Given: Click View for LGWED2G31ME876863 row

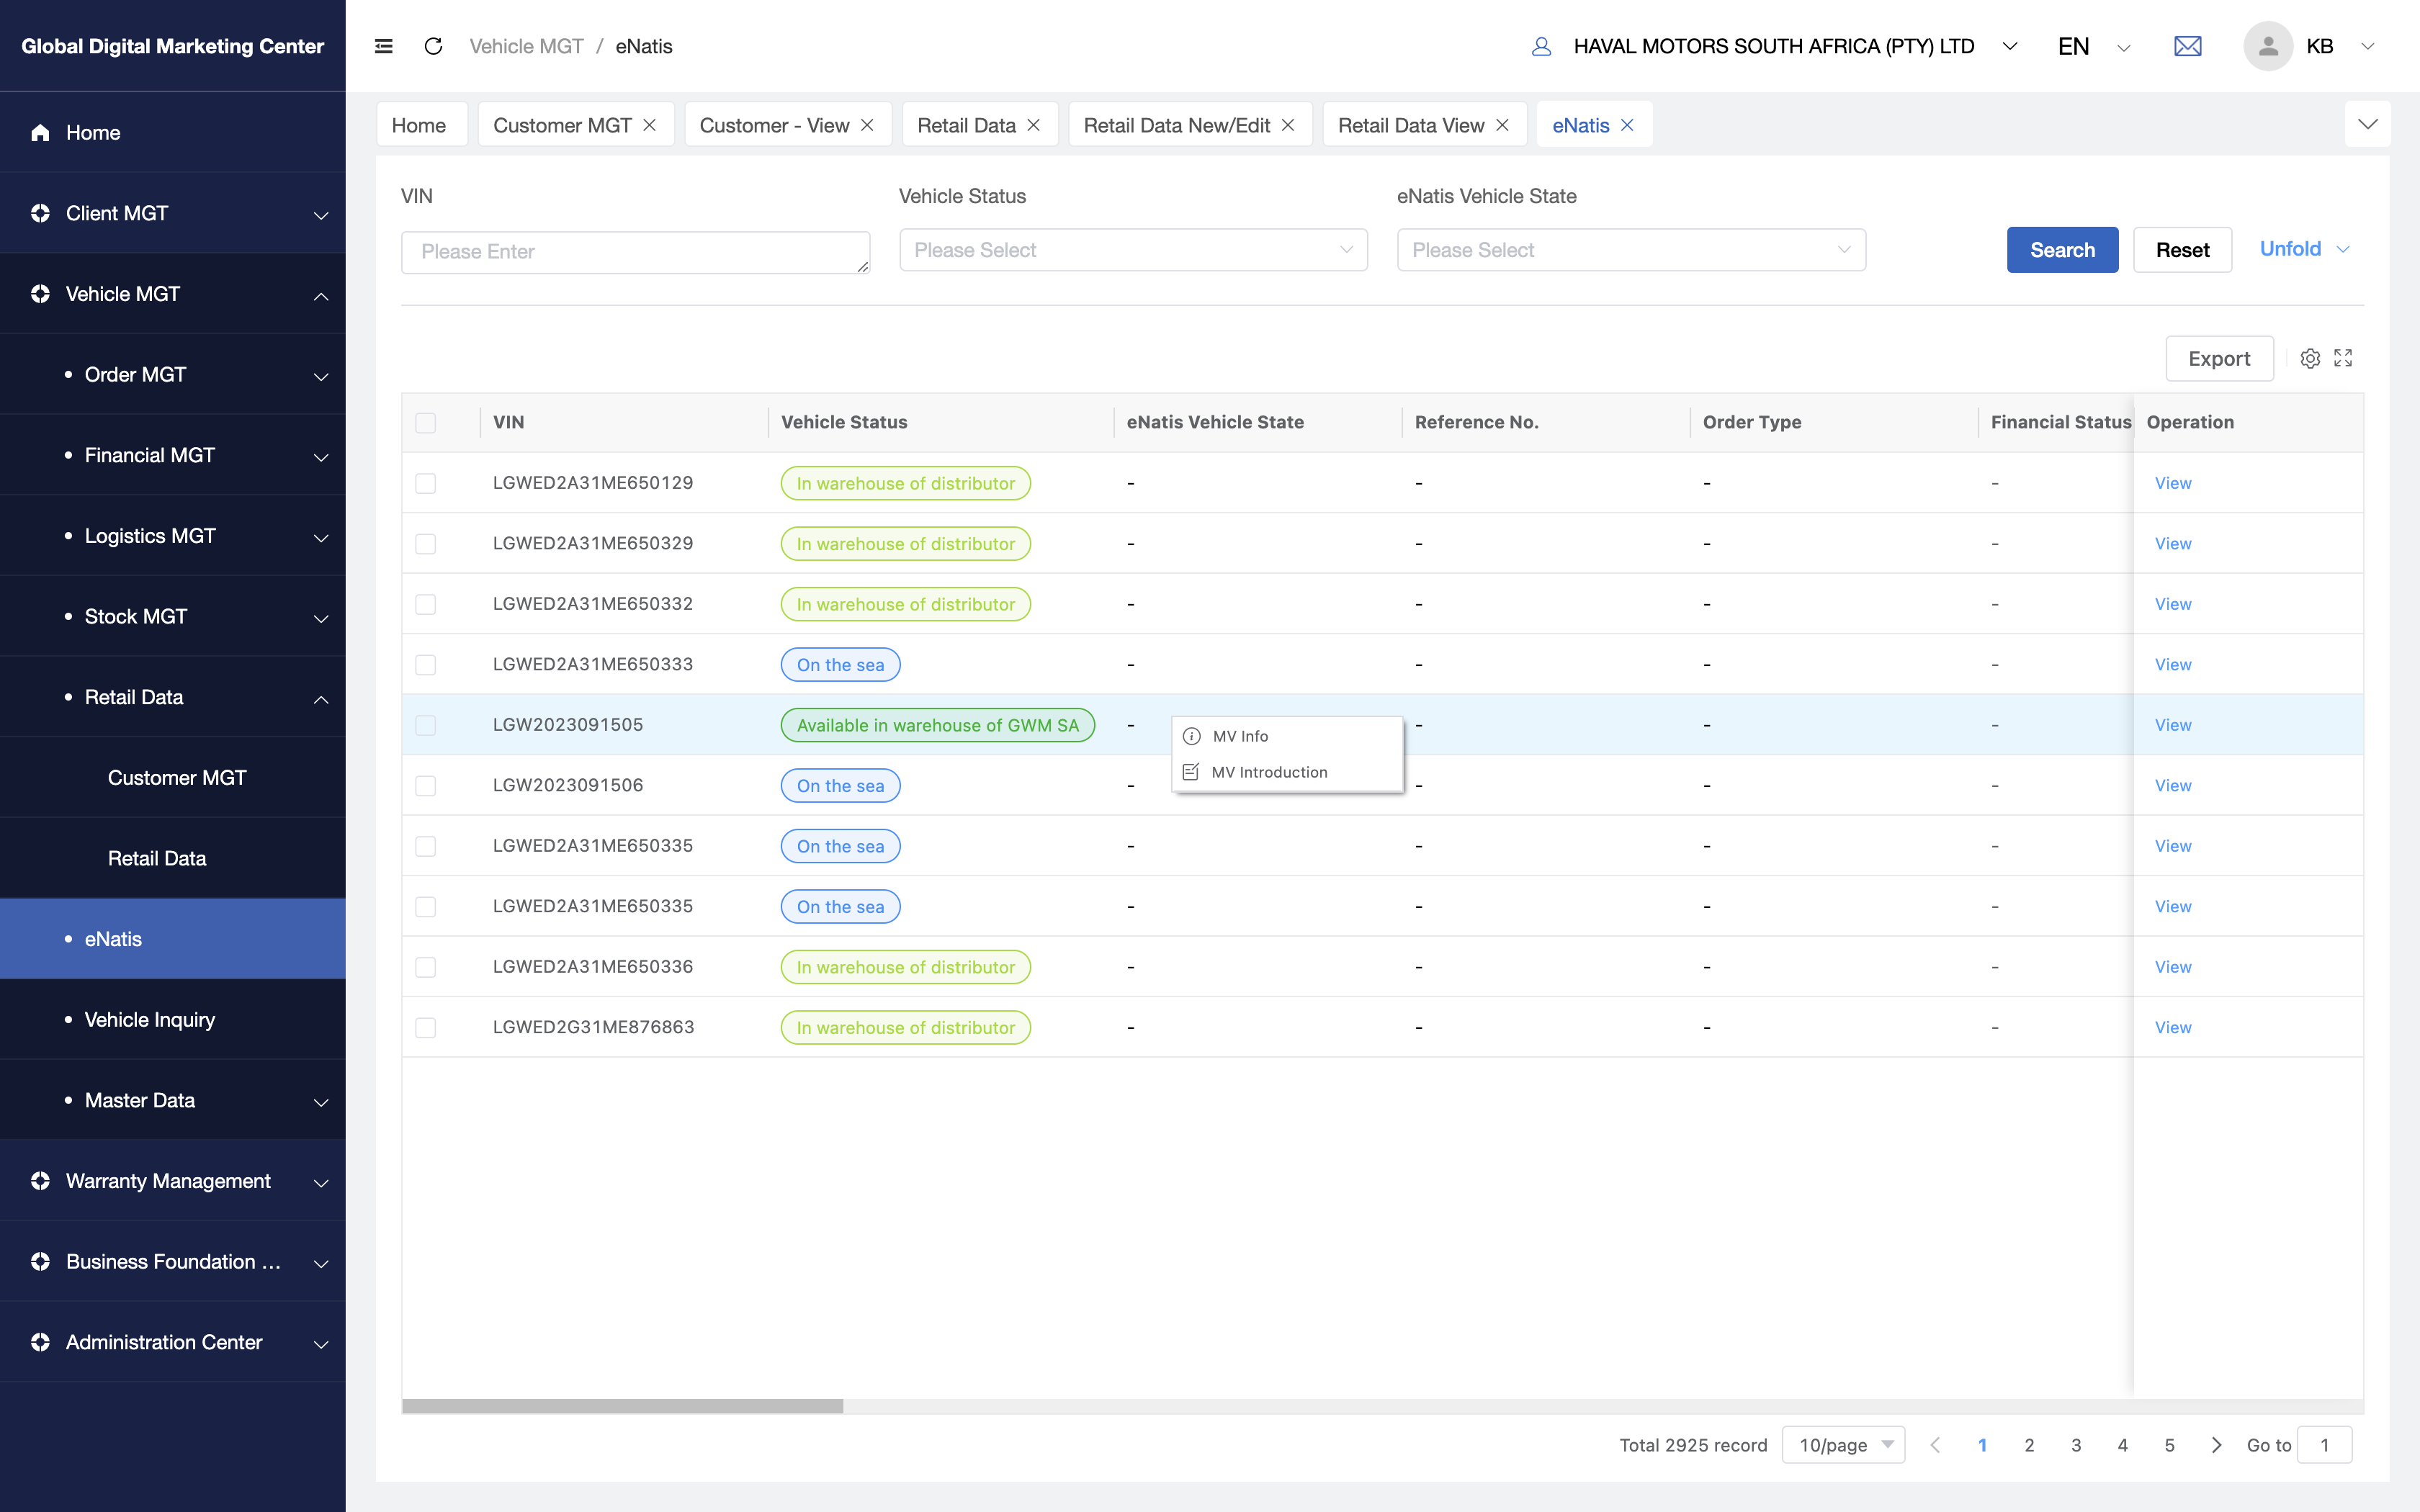Looking at the screenshot, I should pyautogui.click(x=2173, y=1028).
